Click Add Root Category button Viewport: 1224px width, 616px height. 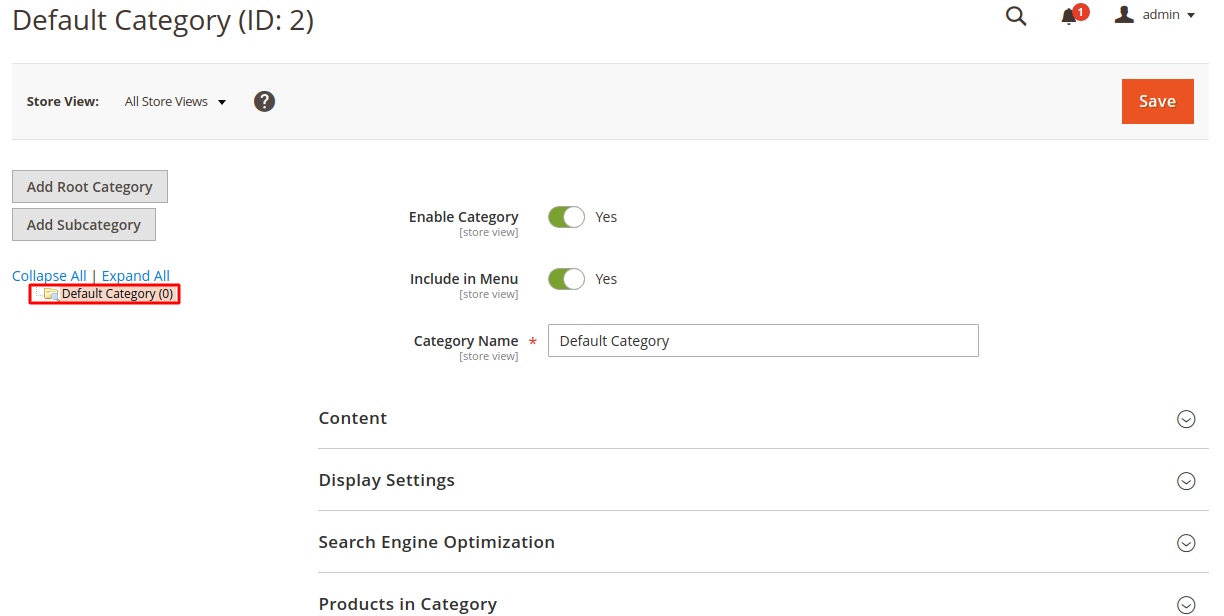click(x=90, y=187)
